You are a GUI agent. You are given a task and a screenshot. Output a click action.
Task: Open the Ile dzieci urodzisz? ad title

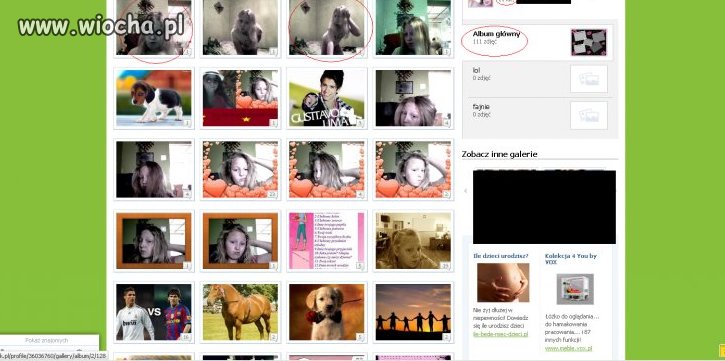click(x=500, y=256)
